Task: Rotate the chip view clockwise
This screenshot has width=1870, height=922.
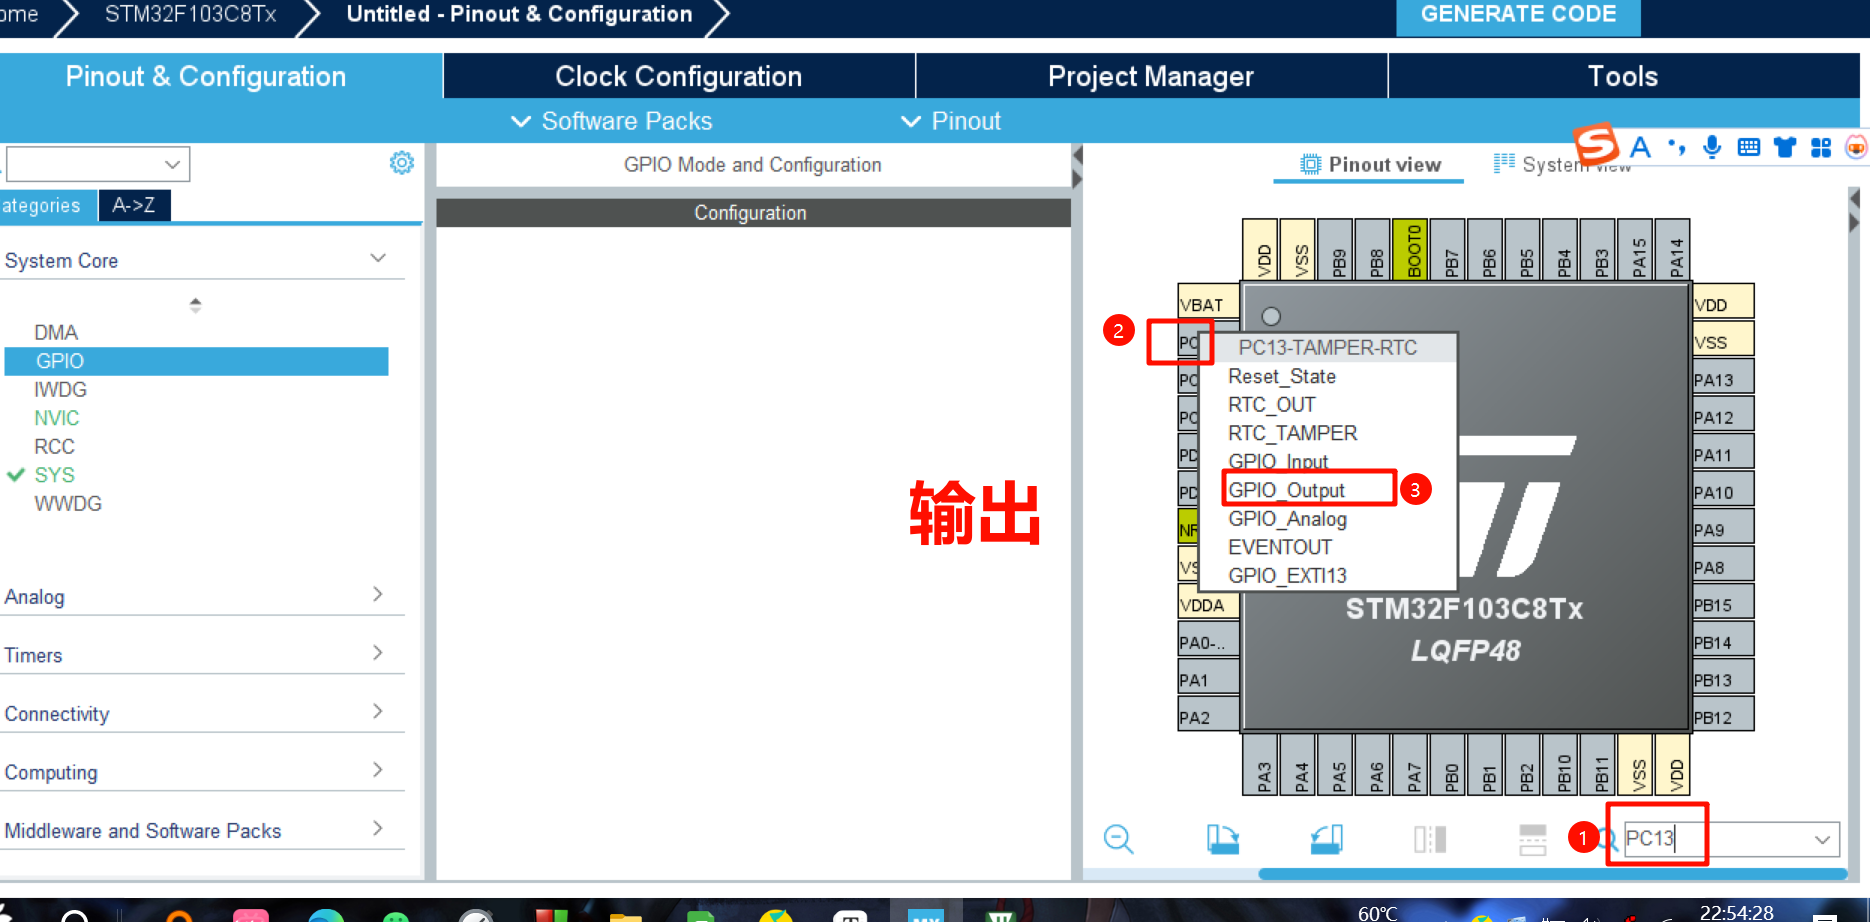Action: pos(1224,839)
